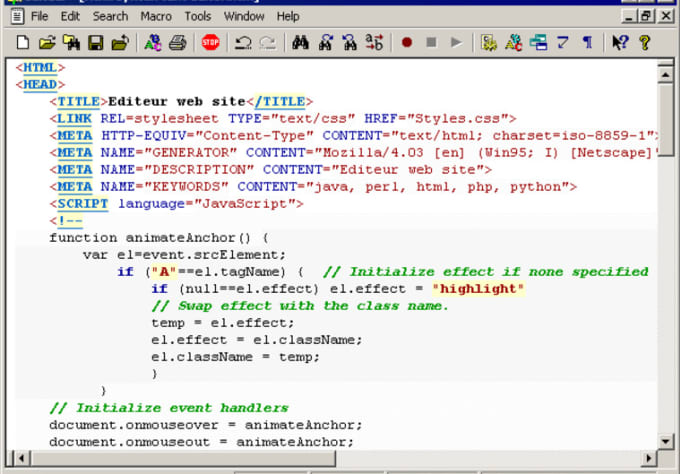
Task: Open the Edit menu
Action: [x=70, y=16]
